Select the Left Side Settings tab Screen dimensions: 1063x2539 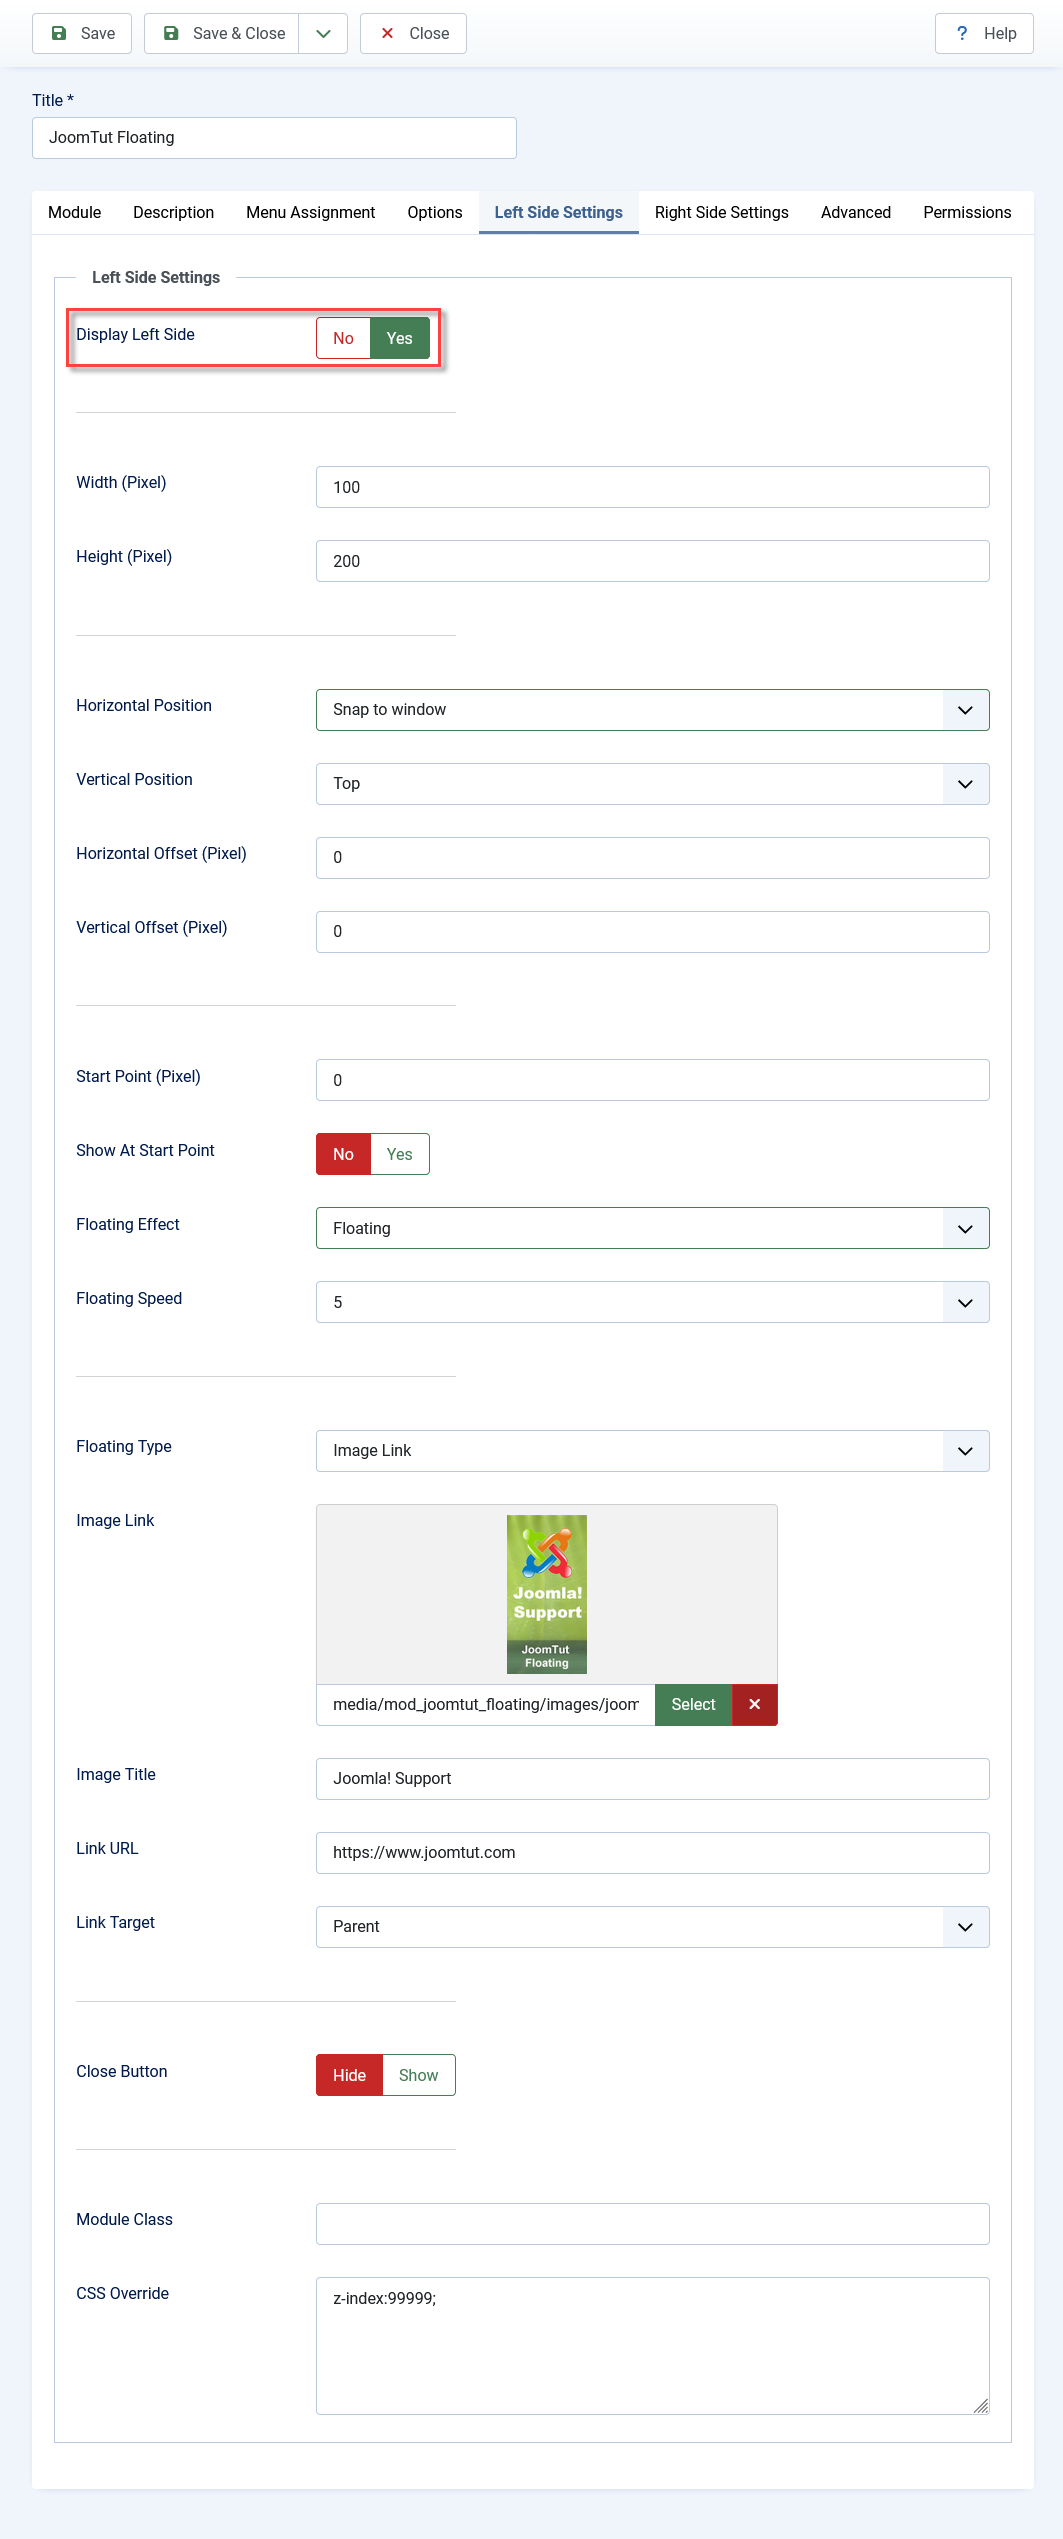559,212
